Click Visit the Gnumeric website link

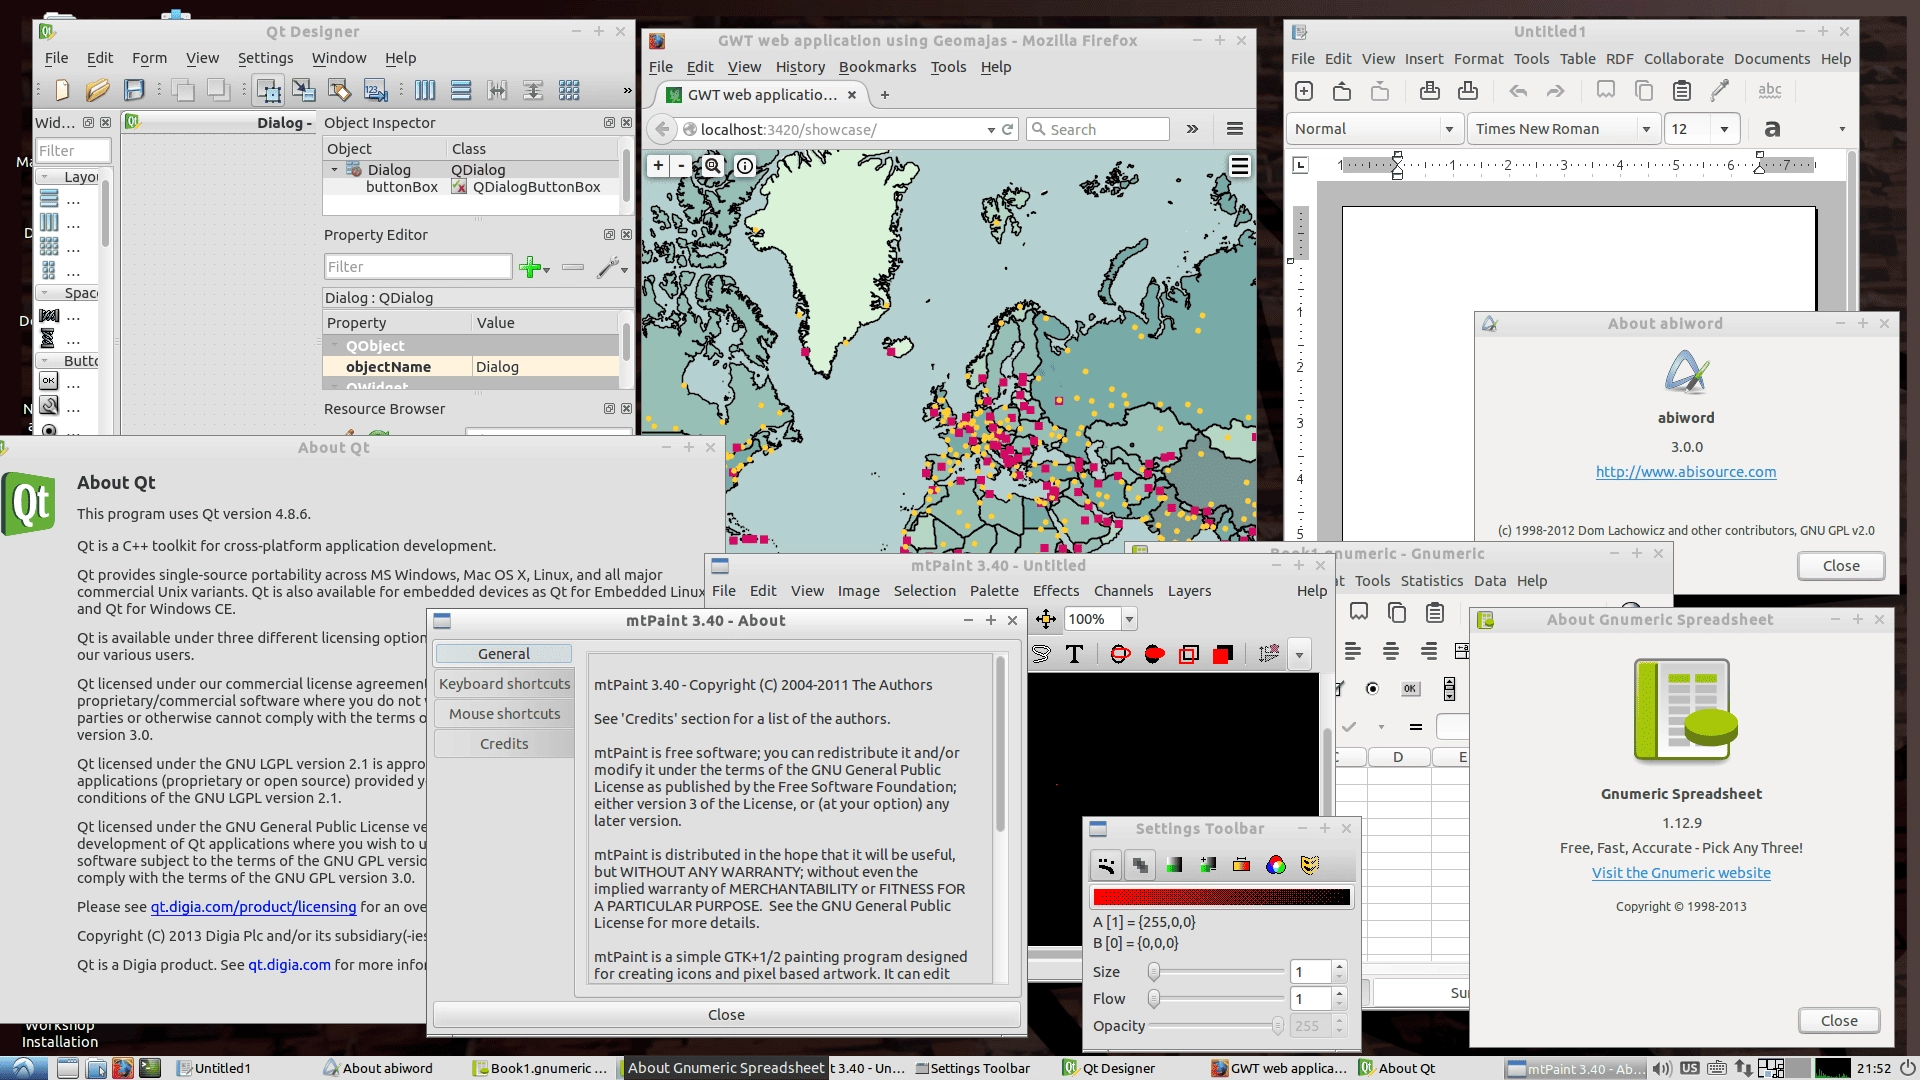tap(1681, 873)
